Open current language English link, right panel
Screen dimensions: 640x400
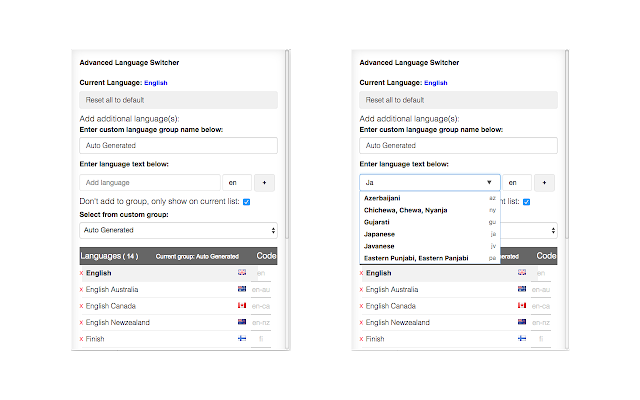(x=436, y=83)
